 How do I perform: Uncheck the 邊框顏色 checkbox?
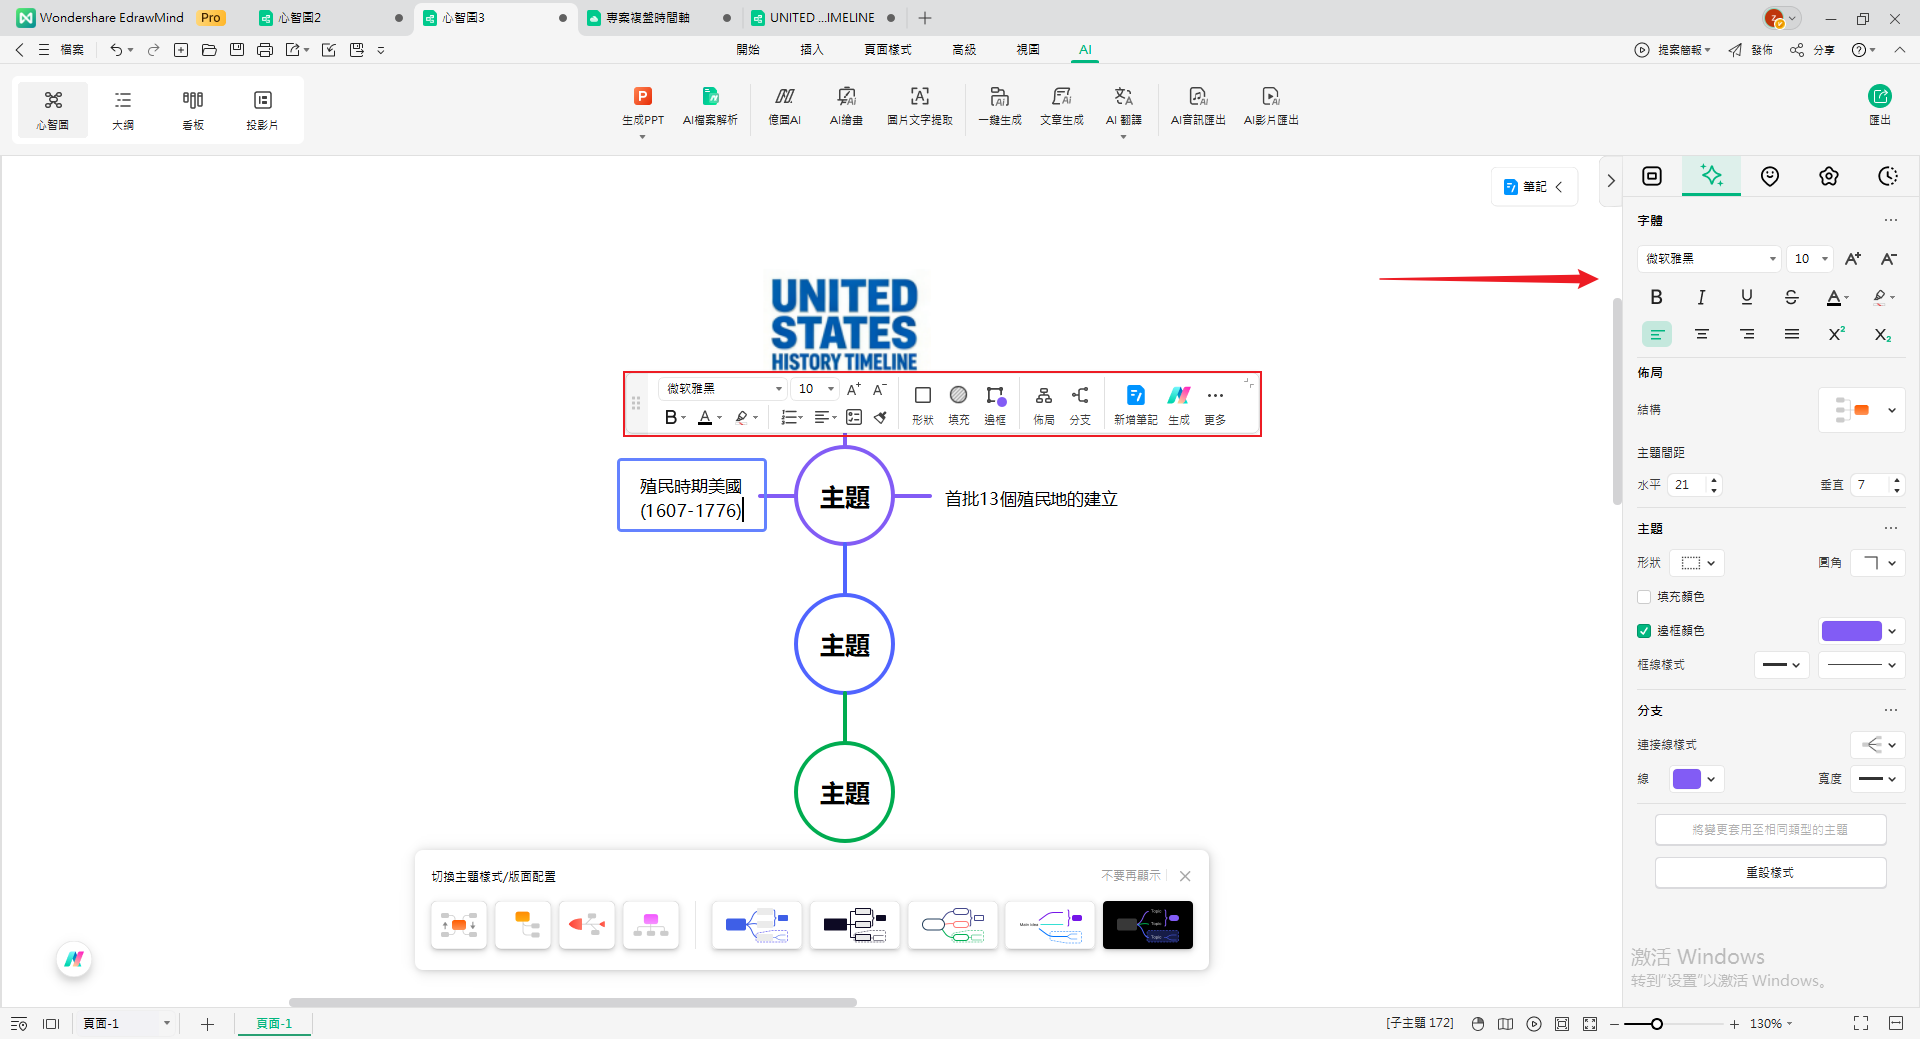click(x=1644, y=631)
